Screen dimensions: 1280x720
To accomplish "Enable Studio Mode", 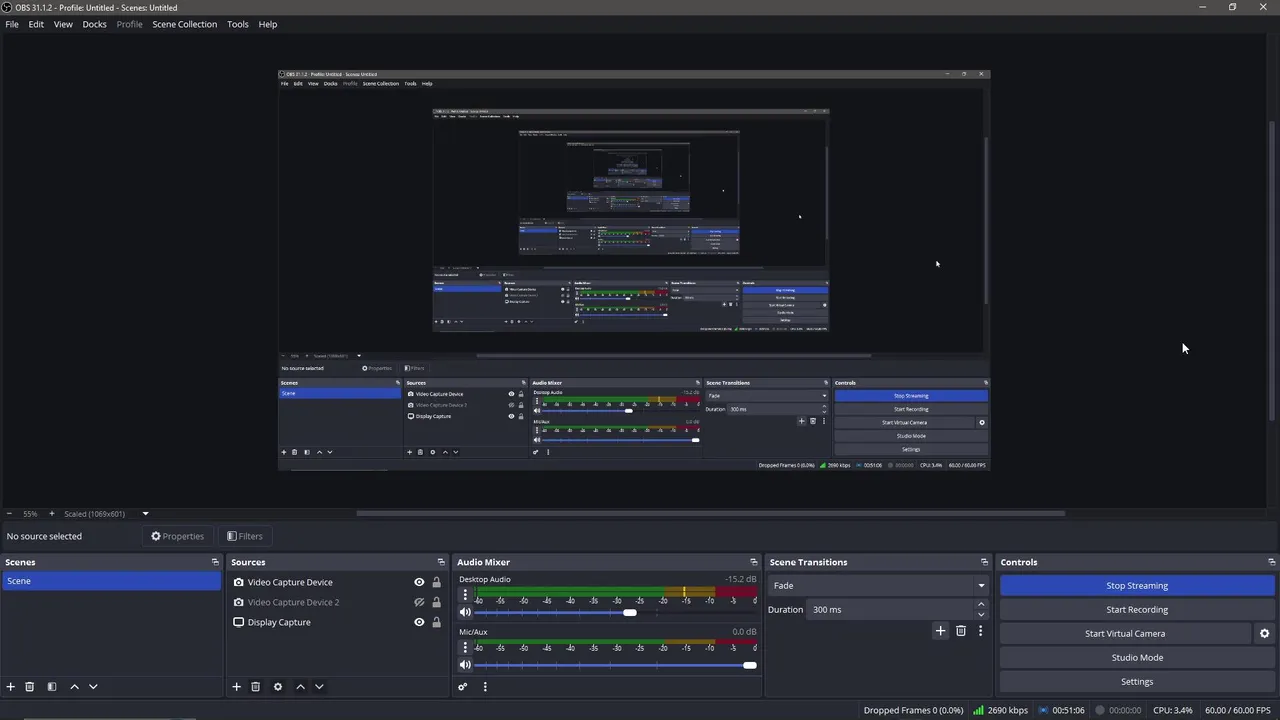I will pyautogui.click(x=1137, y=658).
